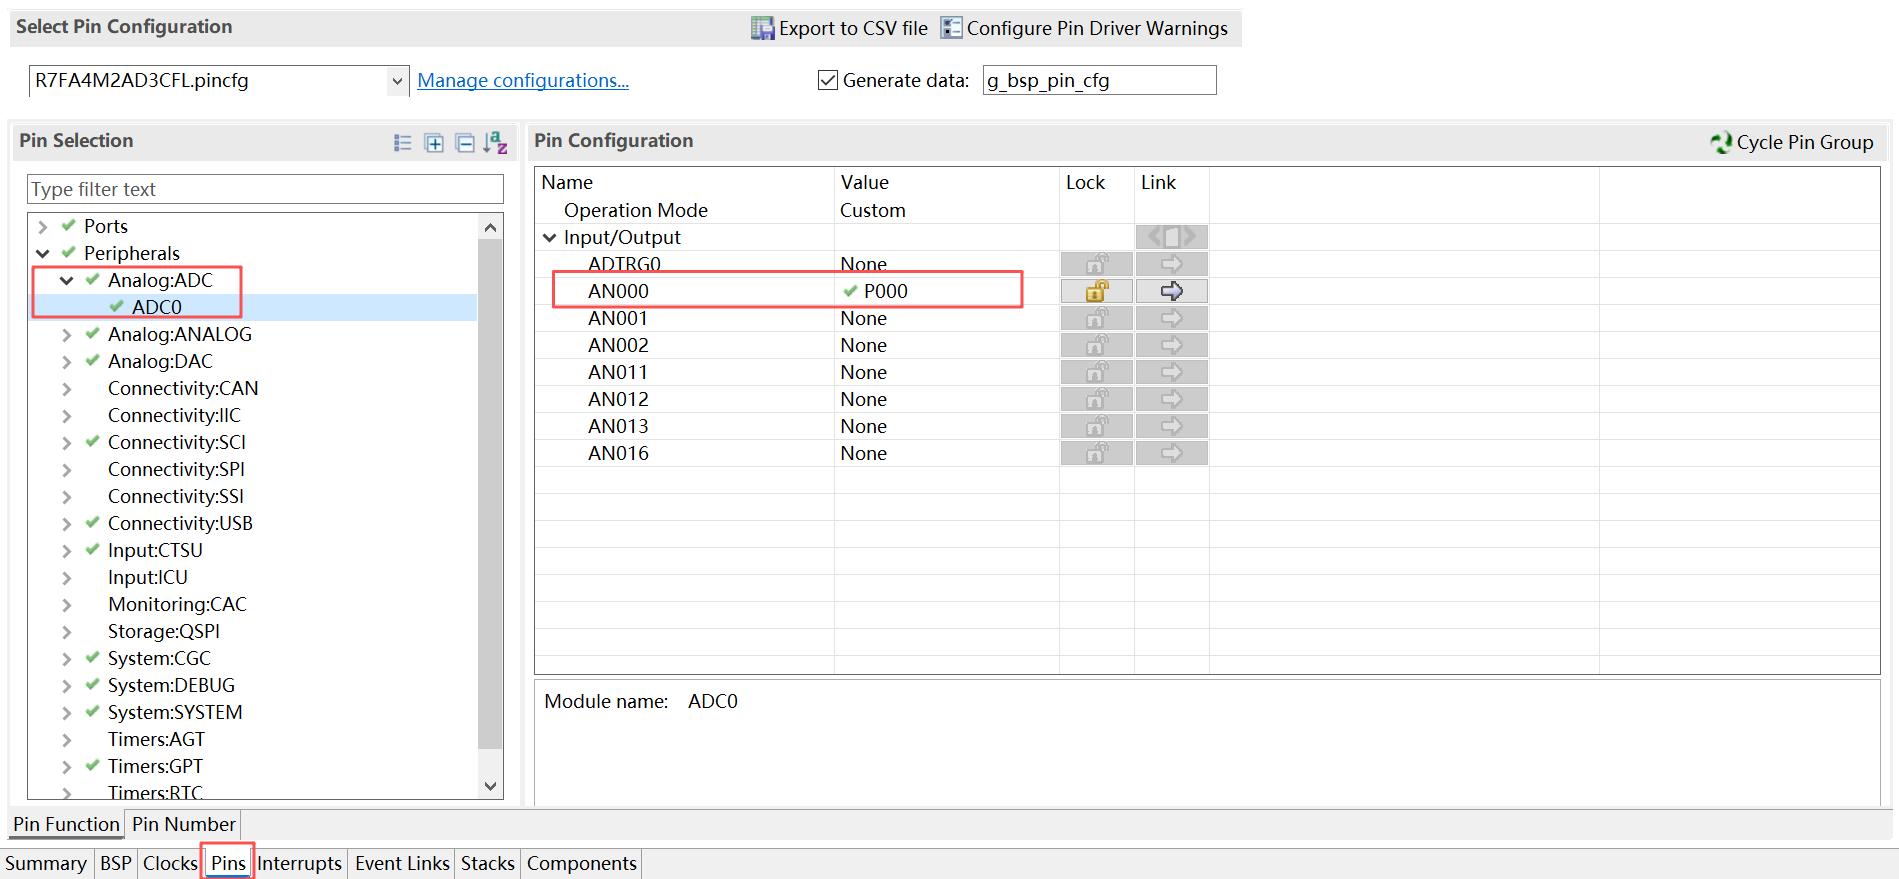Expand the Ports tree node
The width and height of the screenshot is (1899, 879).
[x=43, y=227]
